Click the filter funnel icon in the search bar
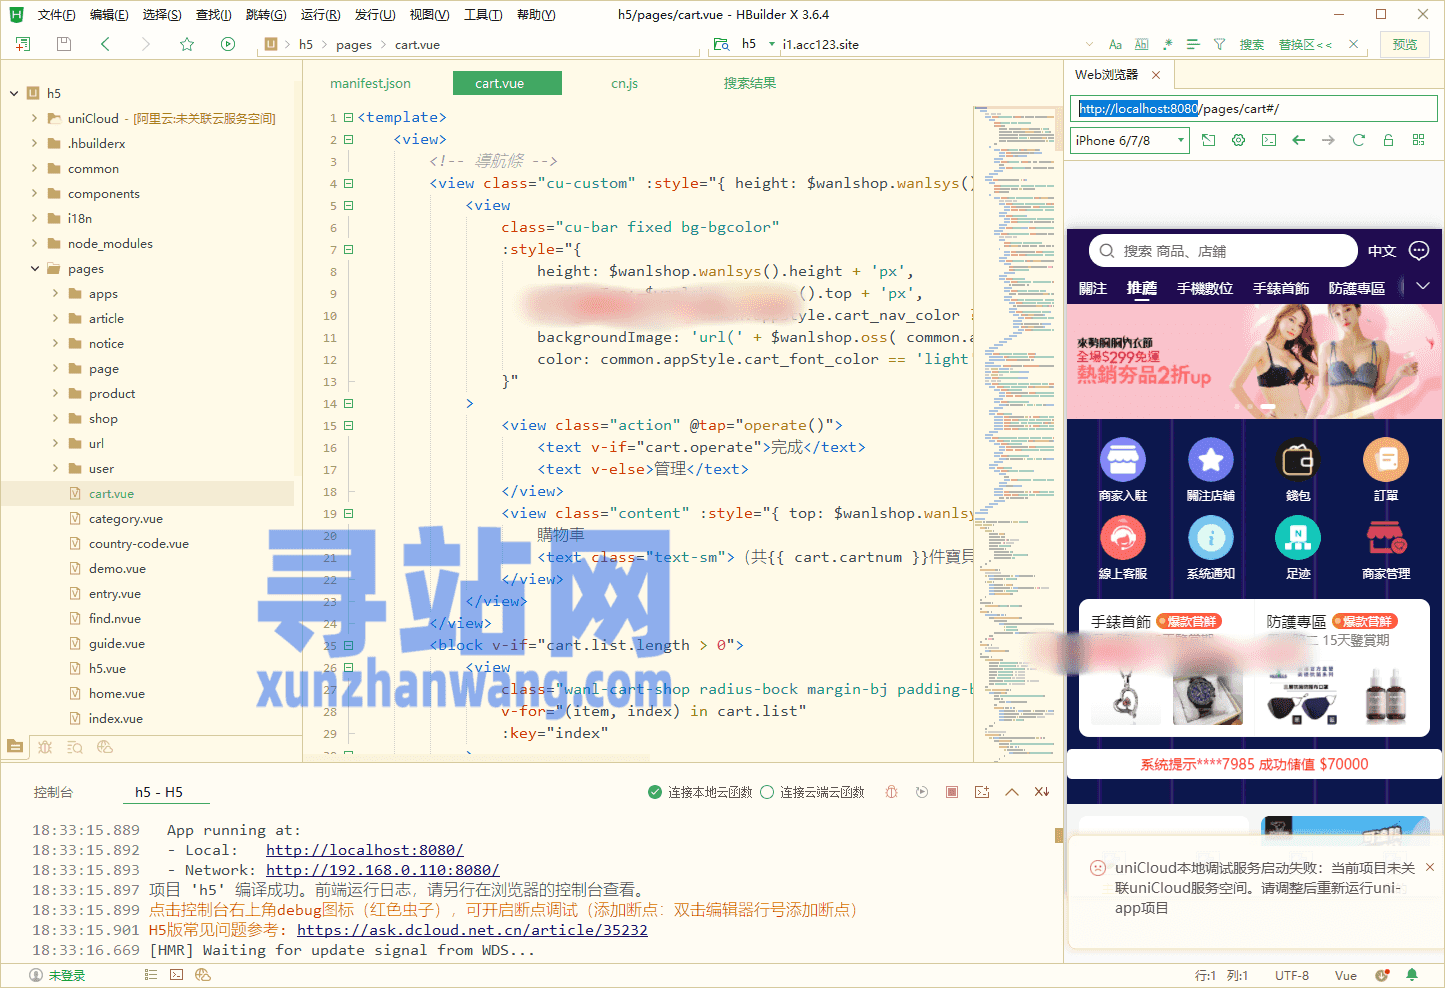 point(1219,44)
